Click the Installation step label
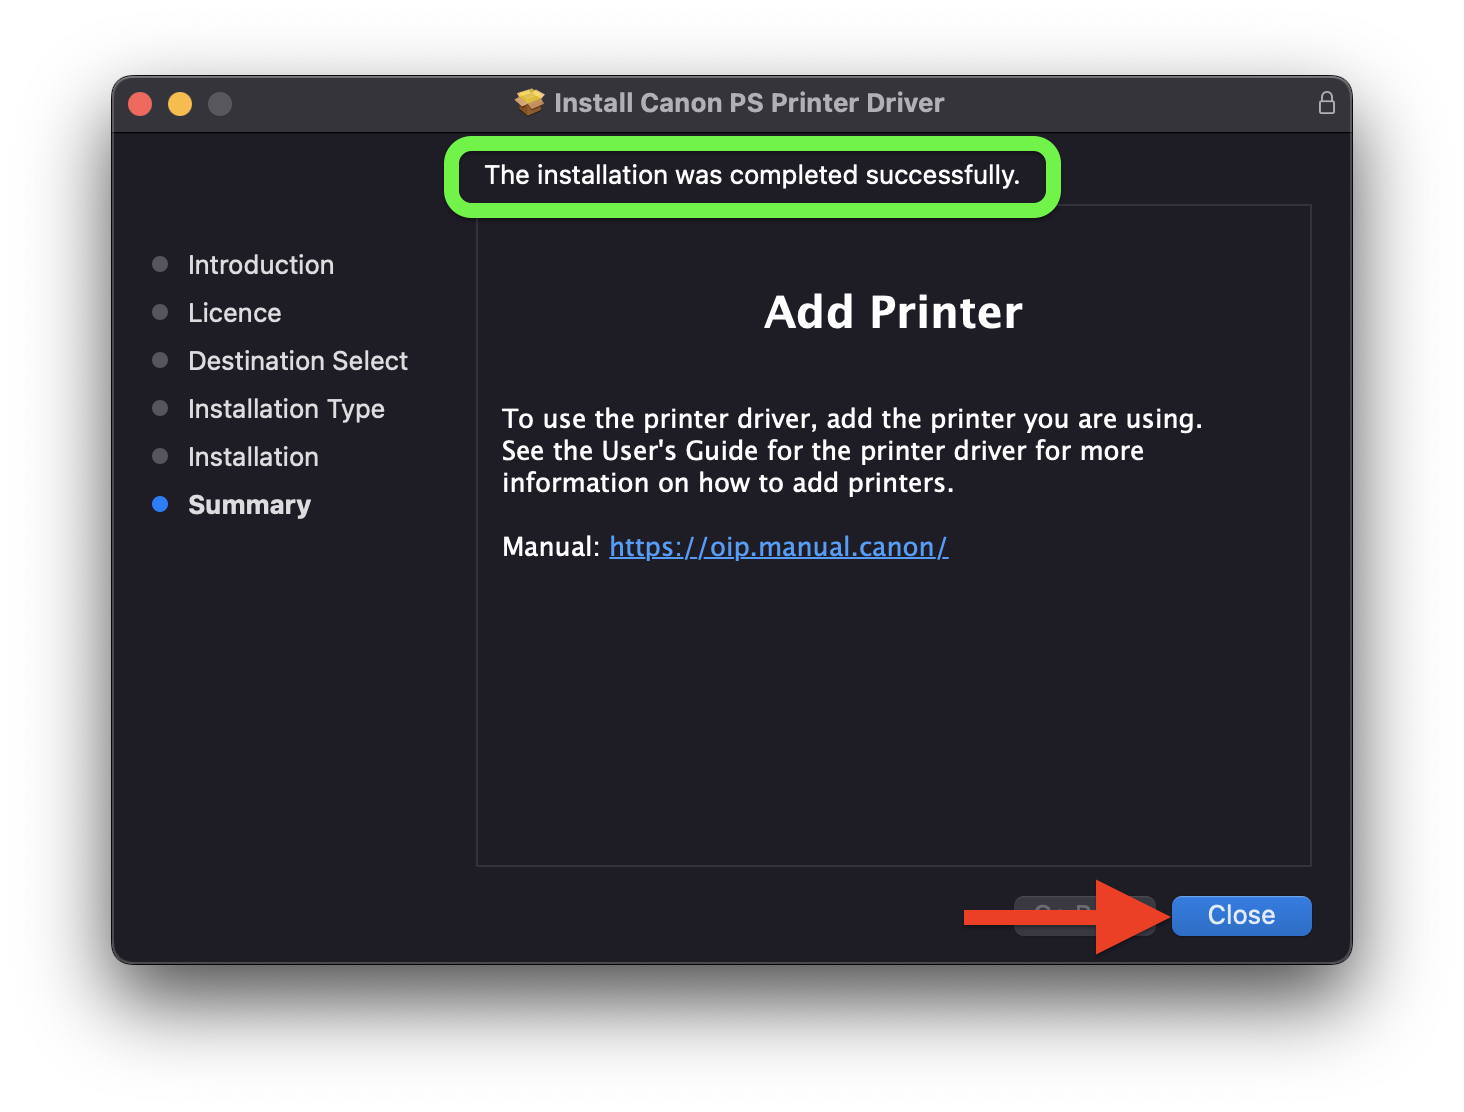 (x=253, y=457)
